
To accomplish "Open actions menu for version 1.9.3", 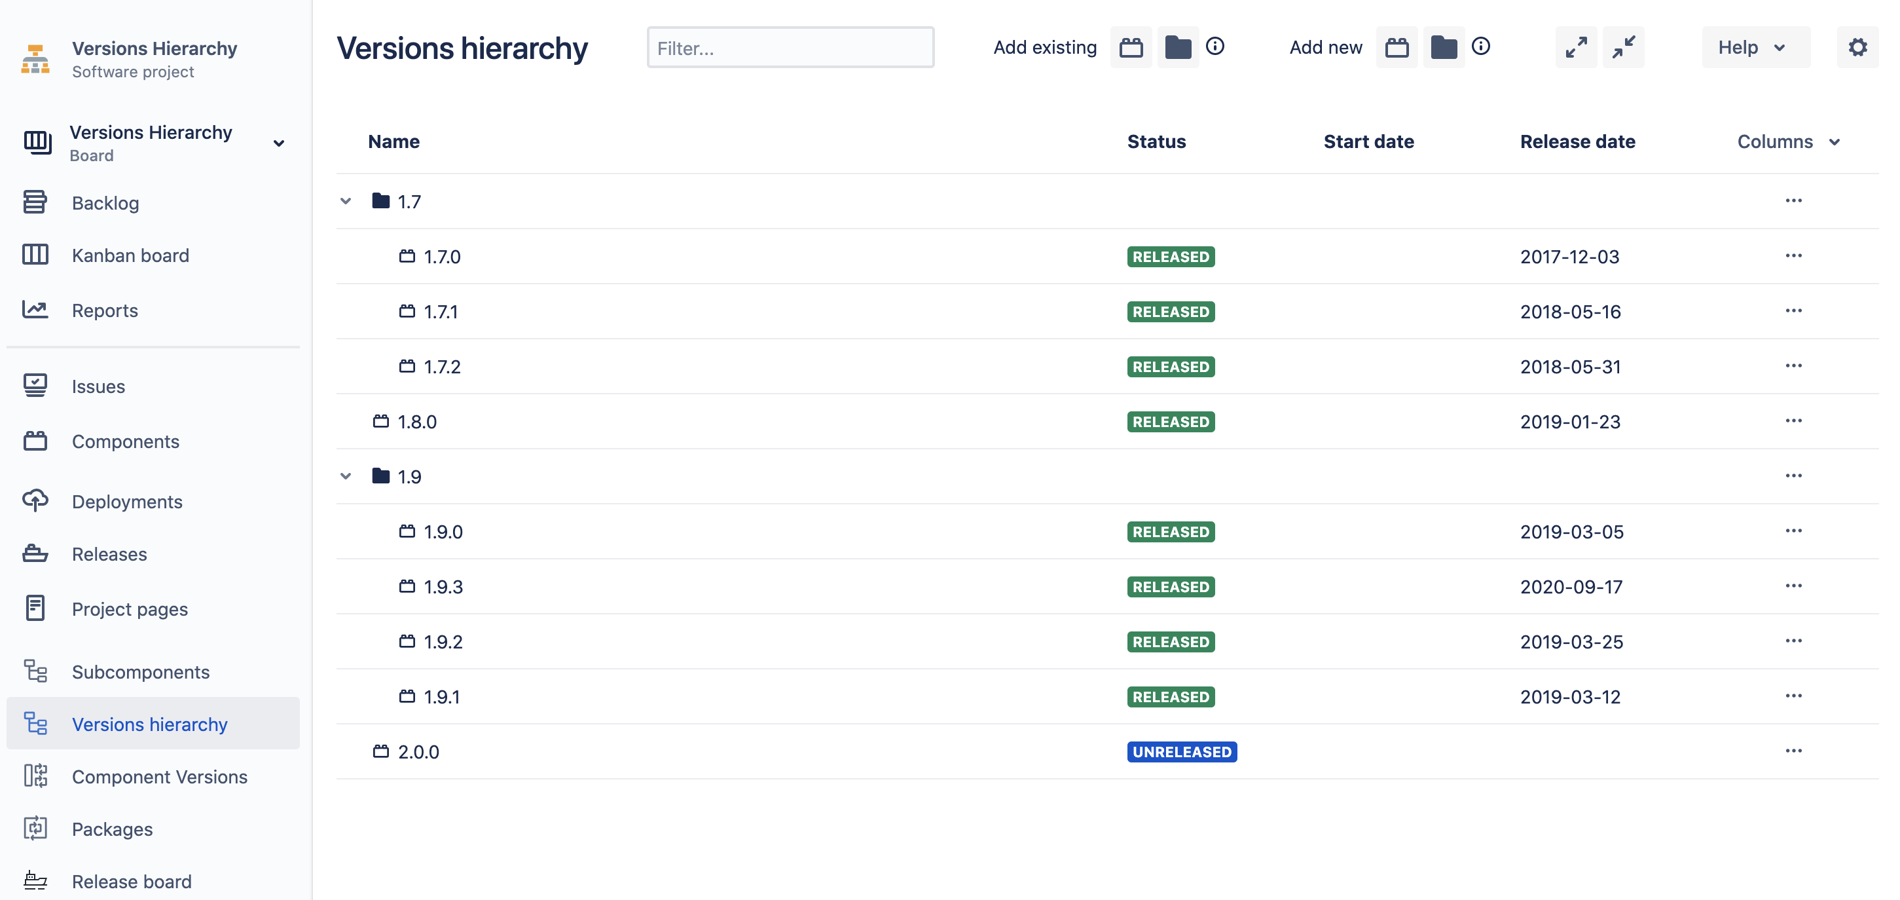I will (x=1794, y=586).
